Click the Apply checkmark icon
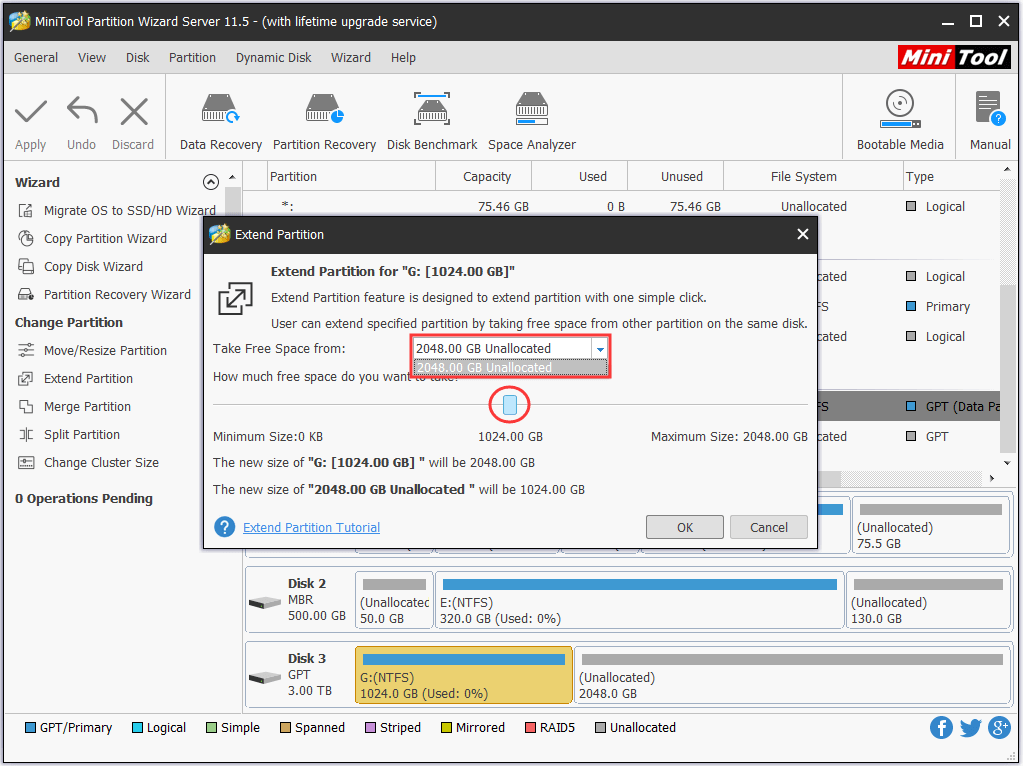The width and height of the screenshot is (1023, 766). 31,112
